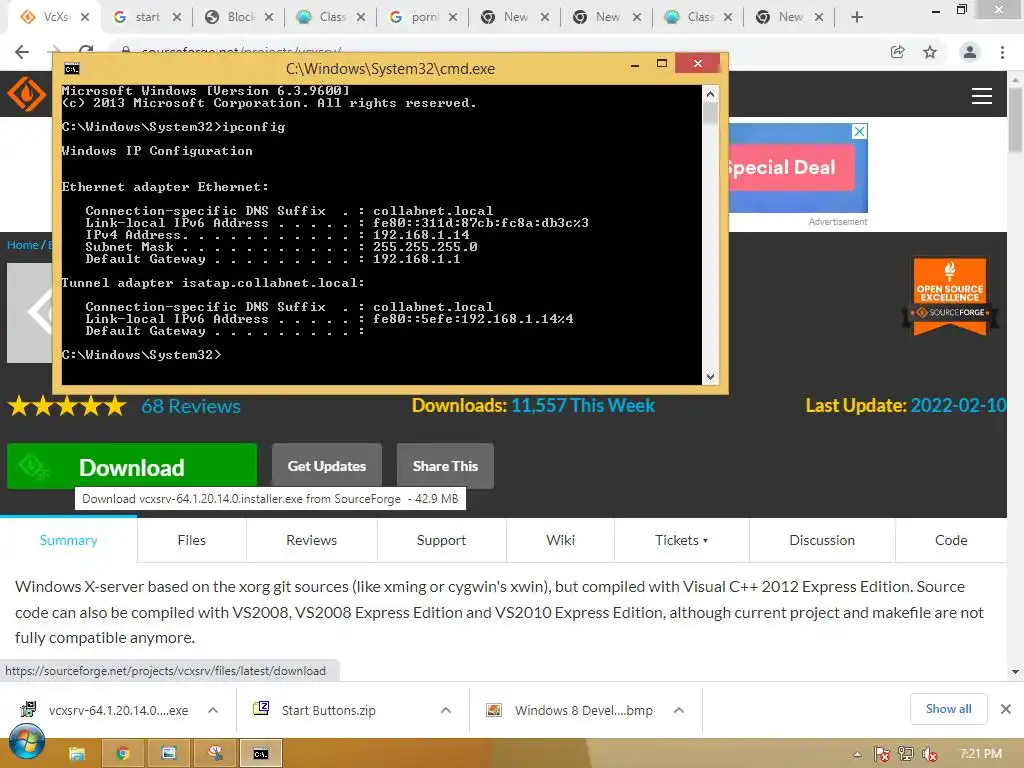The height and width of the screenshot is (768, 1024).
Task: Expand options for vcxsrv exe download
Action: [213, 710]
